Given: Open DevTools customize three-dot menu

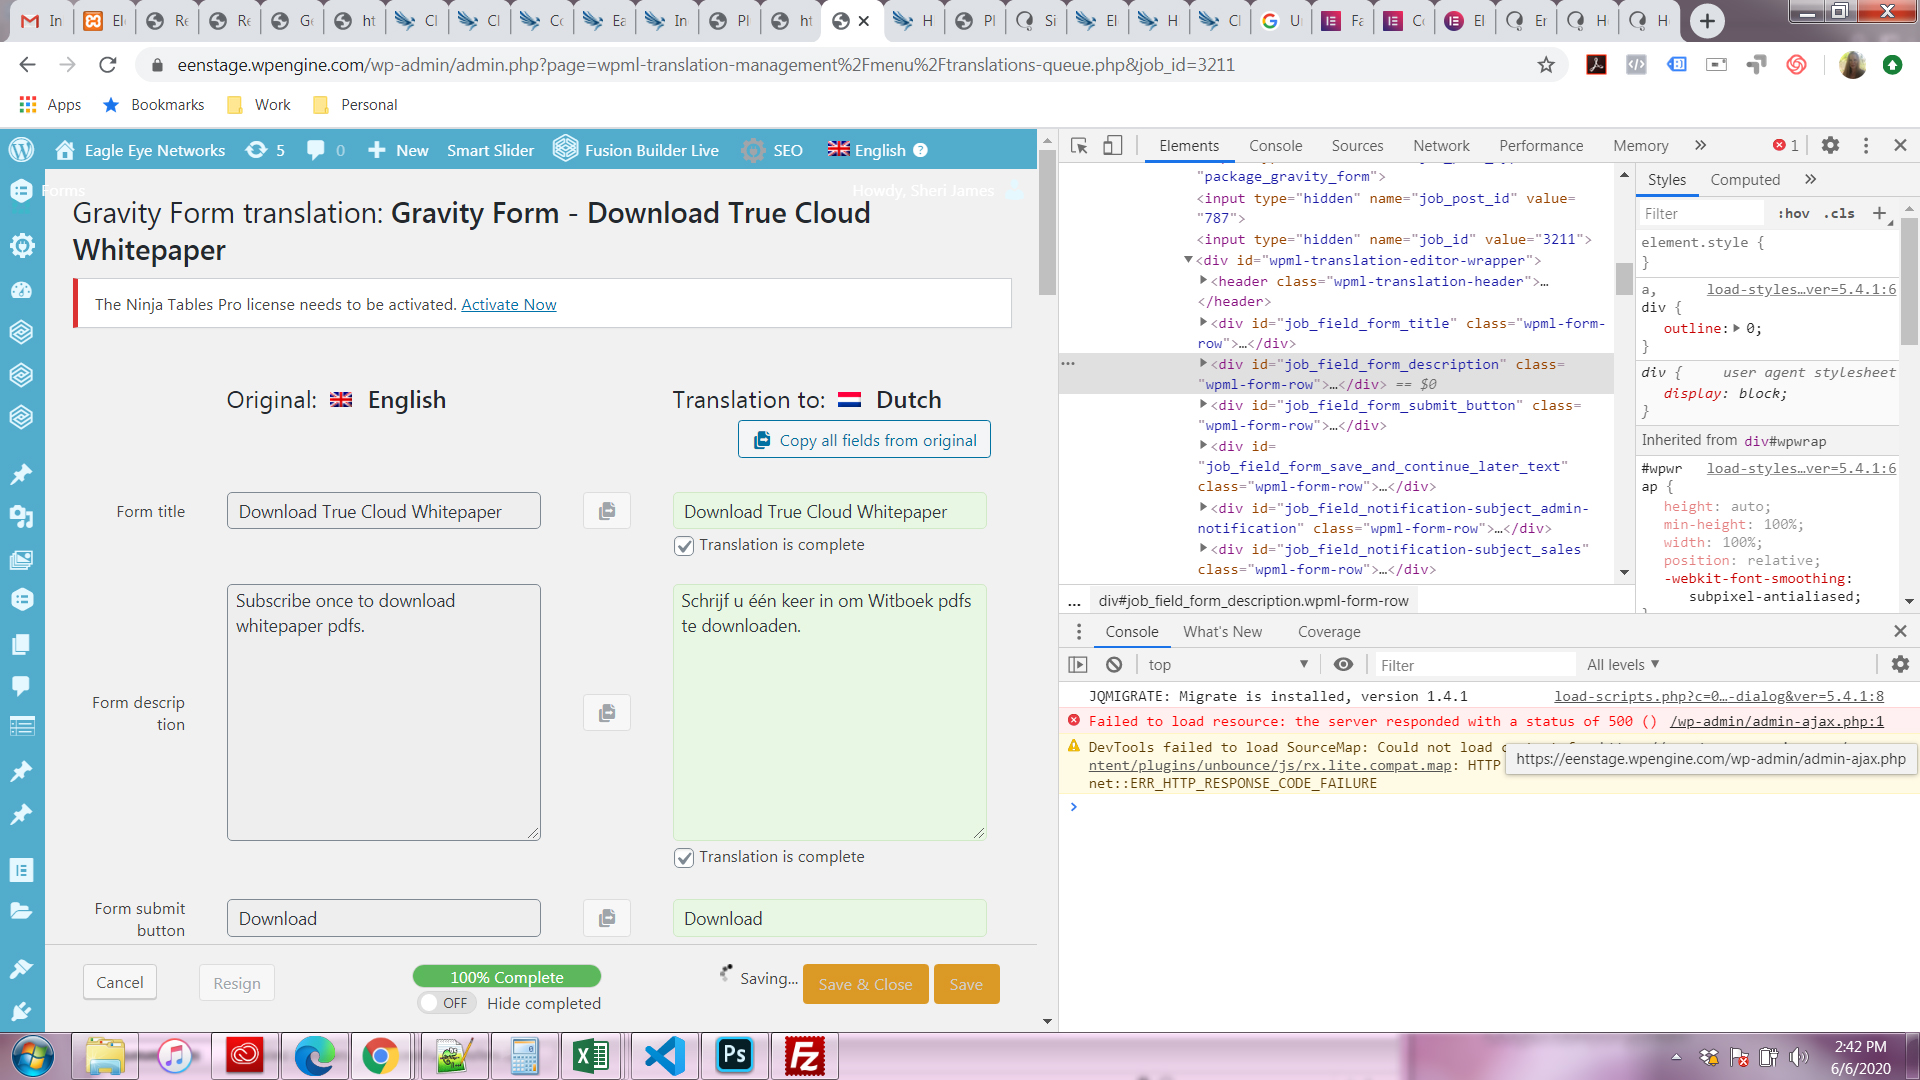Looking at the screenshot, I should (1866, 146).
